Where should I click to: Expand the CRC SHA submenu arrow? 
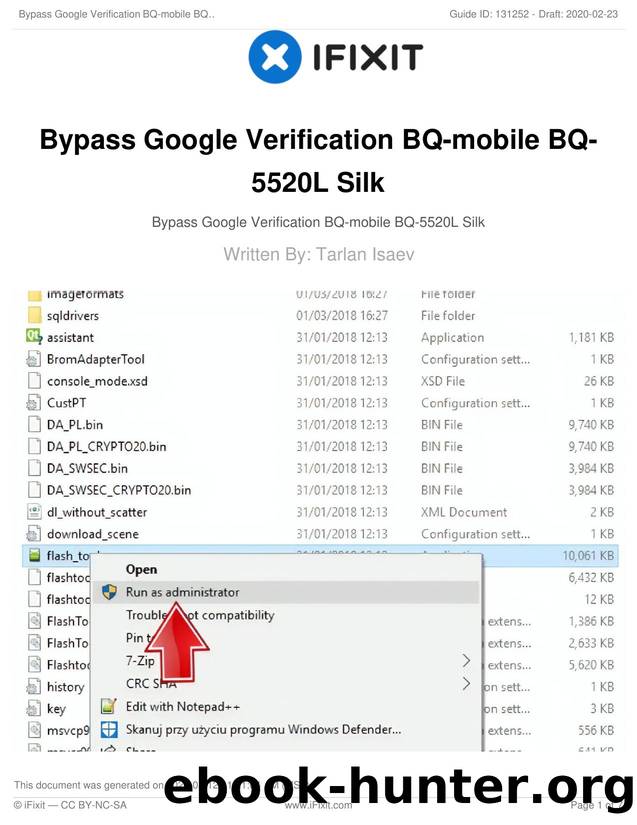coord(466,683)
